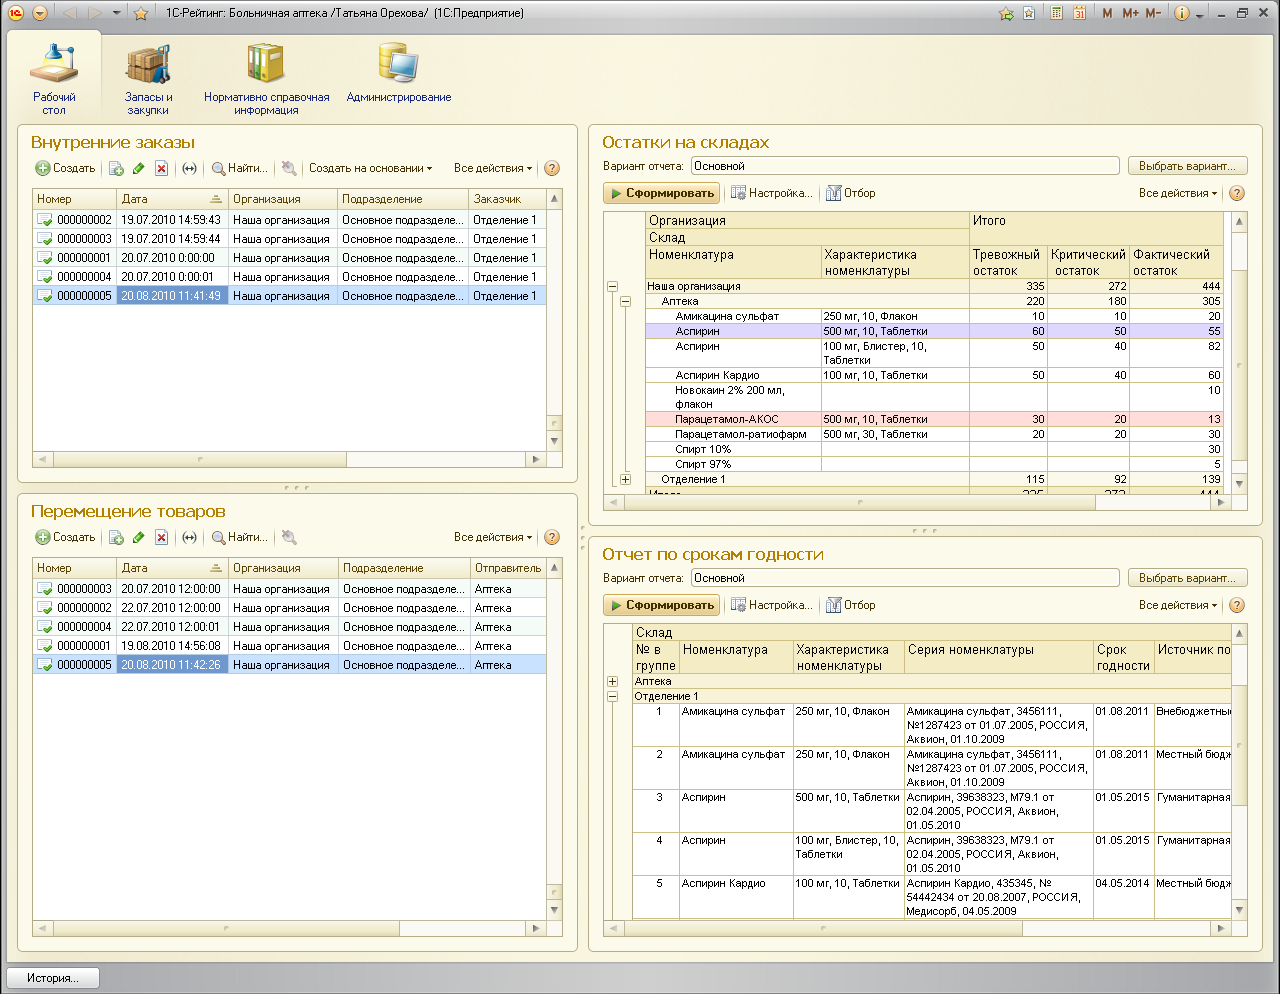Open the calendar icon in the title bar

tap(1079, 13)
